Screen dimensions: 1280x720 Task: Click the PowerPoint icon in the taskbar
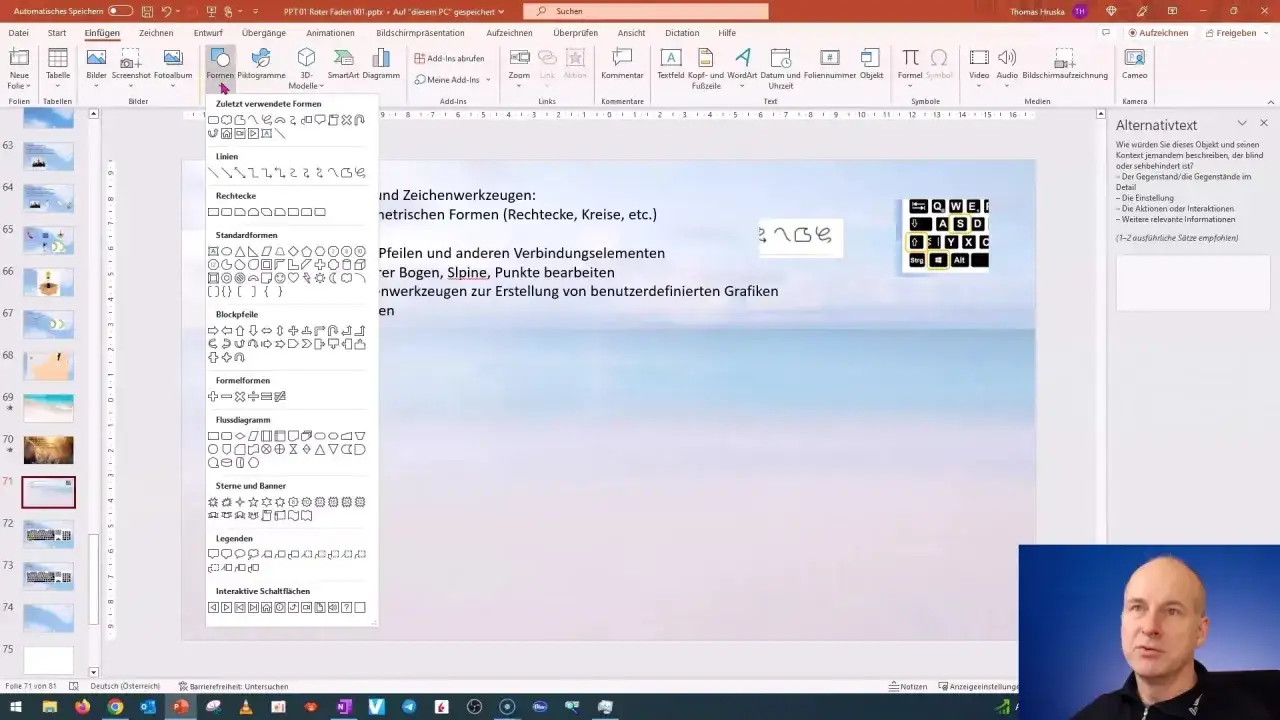[180, 707]
